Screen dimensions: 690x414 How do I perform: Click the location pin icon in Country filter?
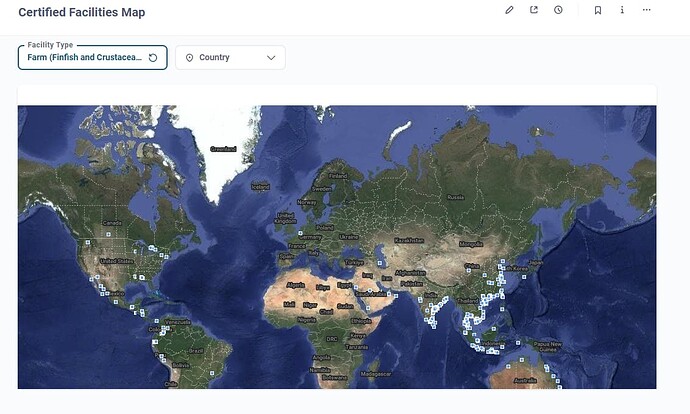[x=189, y=58]
